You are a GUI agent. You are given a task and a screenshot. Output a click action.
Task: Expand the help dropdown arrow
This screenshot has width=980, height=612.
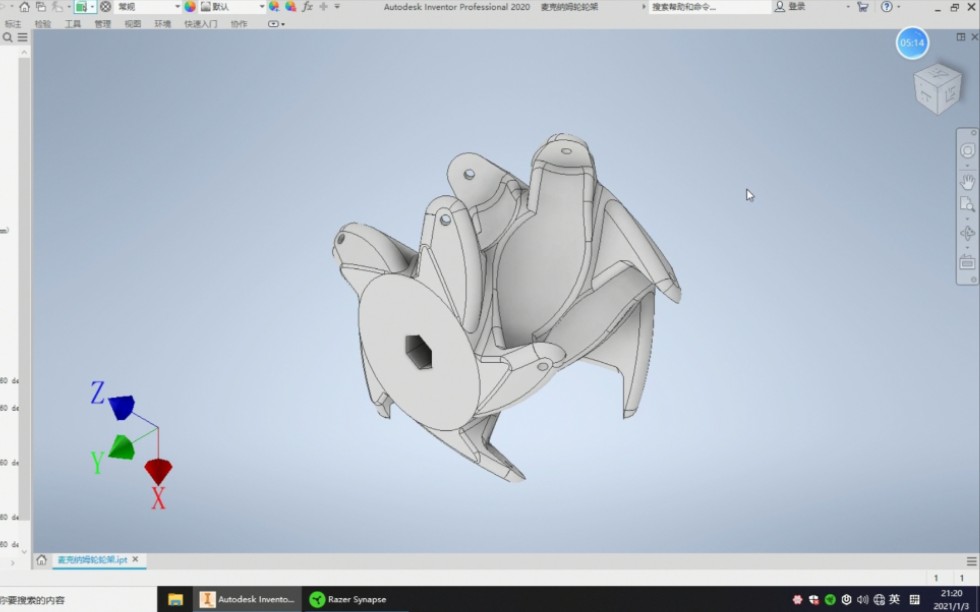[899, 7]
